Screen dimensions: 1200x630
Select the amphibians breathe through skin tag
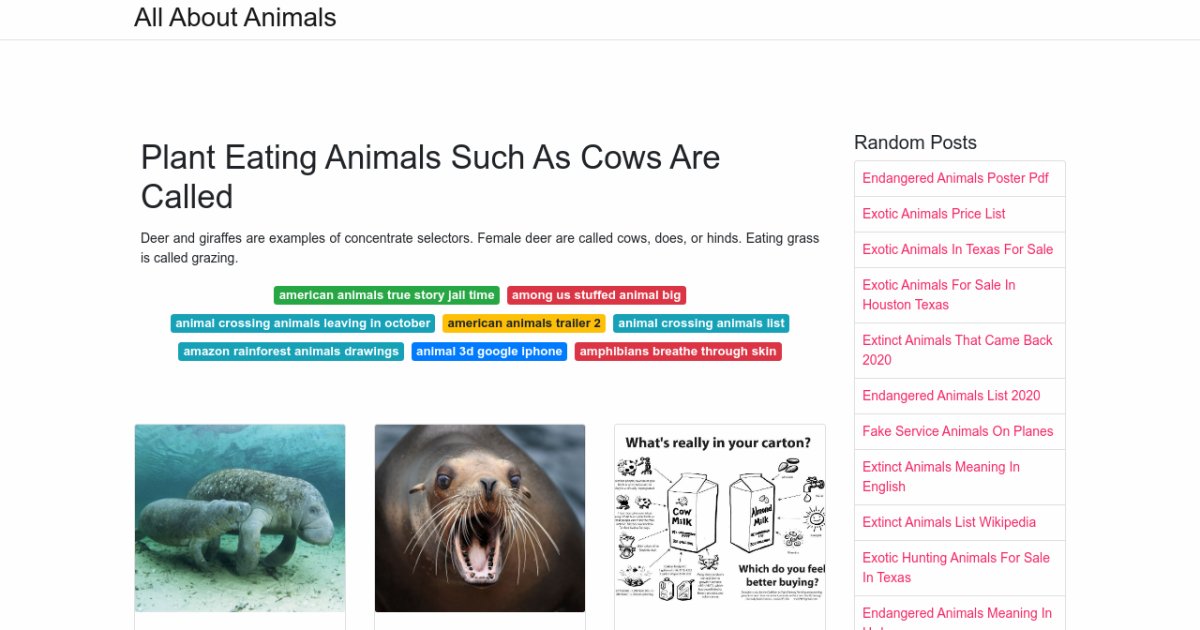[678, 351]
